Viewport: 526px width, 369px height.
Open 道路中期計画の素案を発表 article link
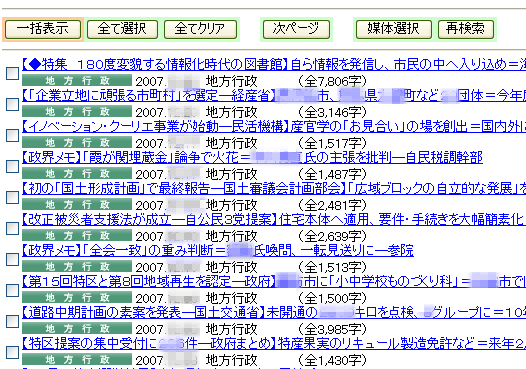tap(274, 312)
